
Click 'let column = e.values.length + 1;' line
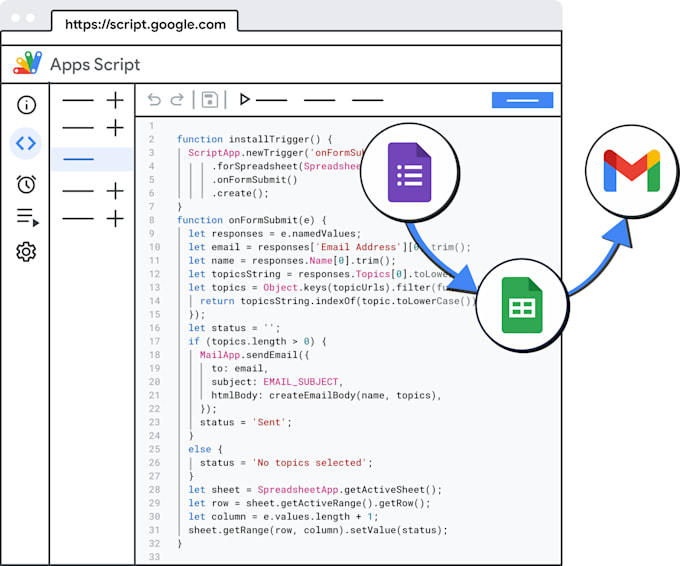pos(283,516)
